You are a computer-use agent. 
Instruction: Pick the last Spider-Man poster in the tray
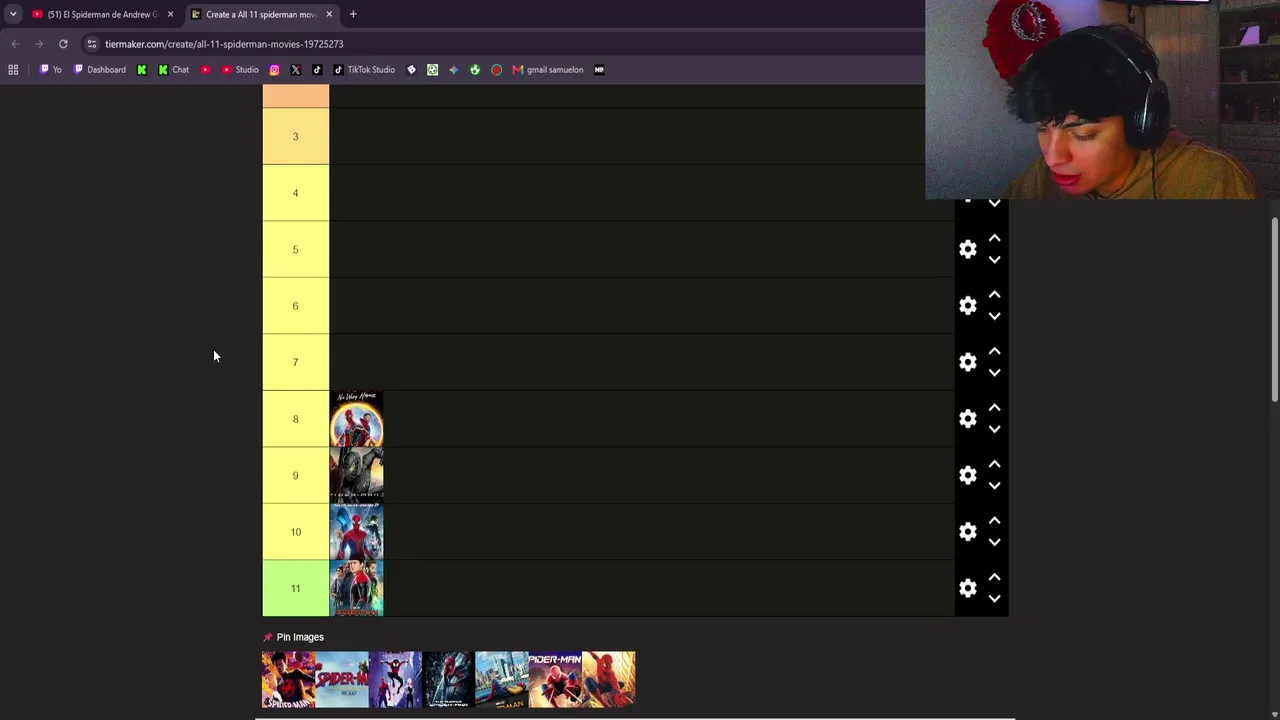click(x=608, y=680)
